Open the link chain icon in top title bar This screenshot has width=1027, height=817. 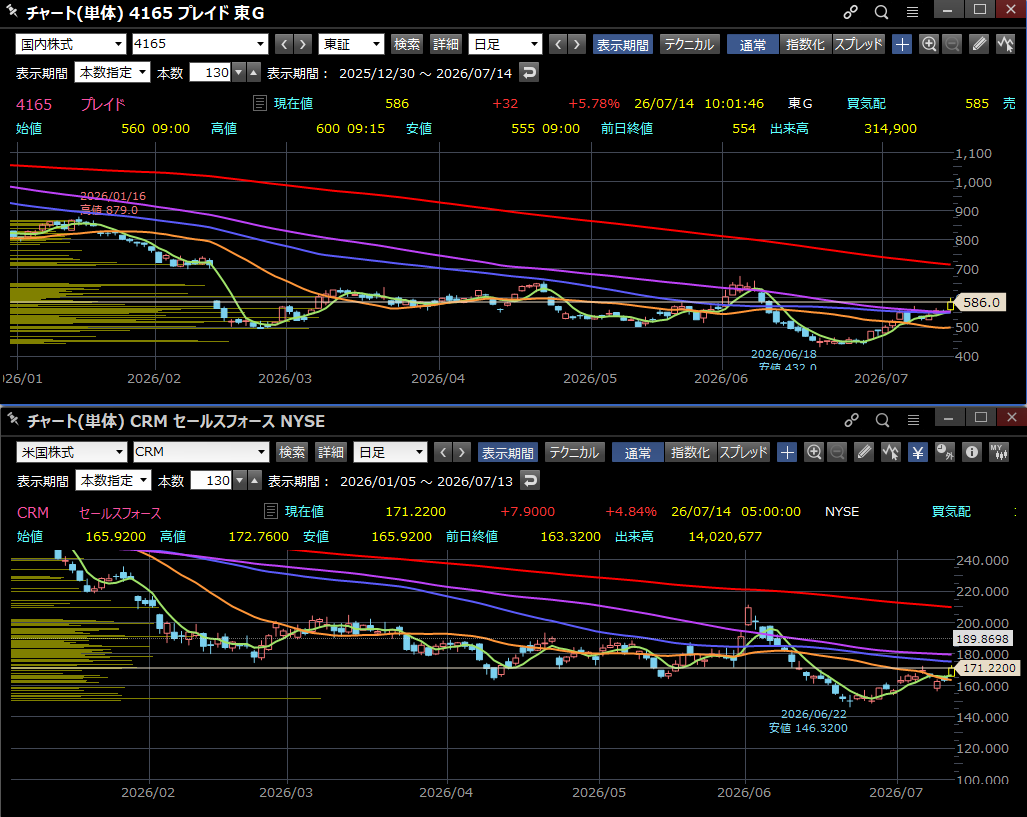[850, 12]
